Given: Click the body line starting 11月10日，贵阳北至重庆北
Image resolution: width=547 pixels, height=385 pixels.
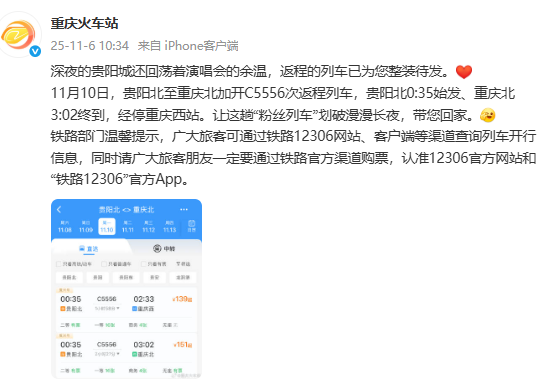Looking at the screenshot, I should [283, 93].
